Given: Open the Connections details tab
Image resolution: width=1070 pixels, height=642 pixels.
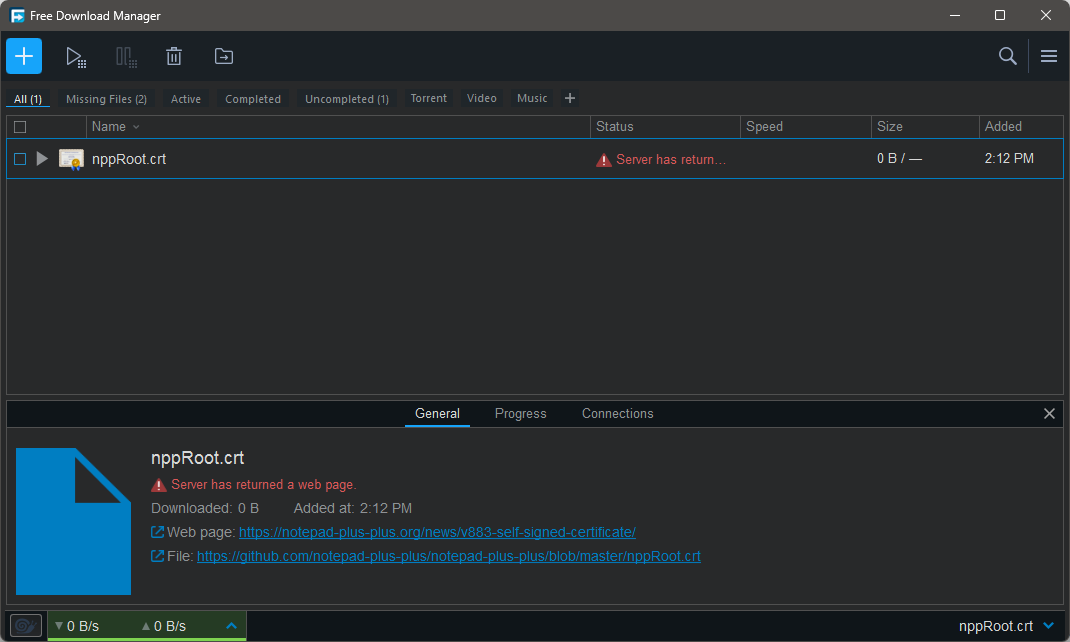Looking at the screenshot, I should (618, 413).
